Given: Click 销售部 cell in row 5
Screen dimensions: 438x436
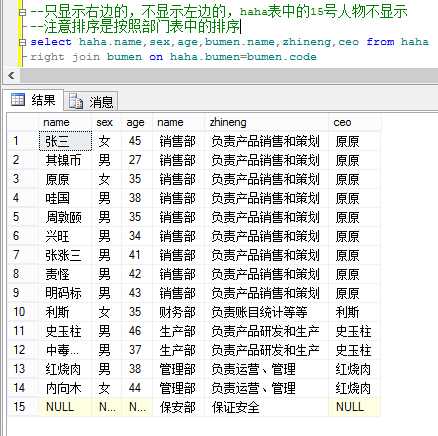Looking at the screenshot, I should tap(179, 217).
